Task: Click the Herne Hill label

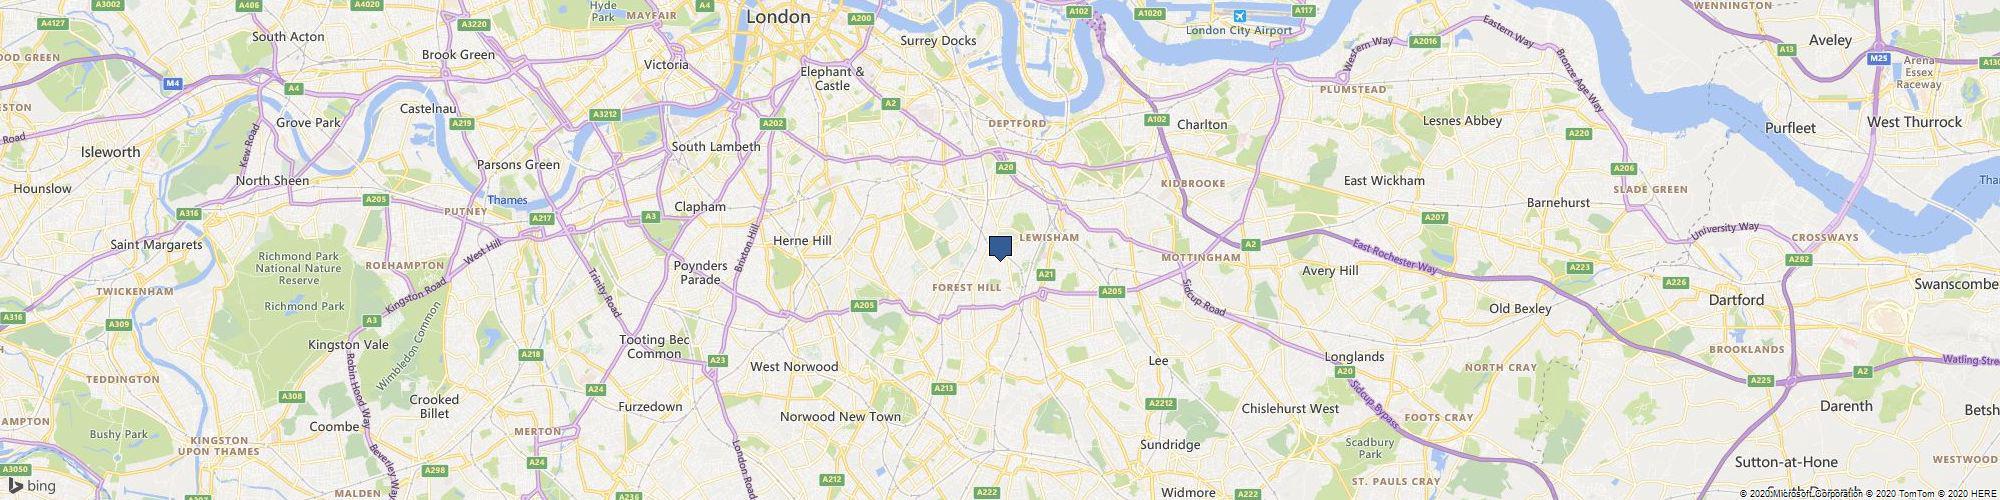Action: 802,241
